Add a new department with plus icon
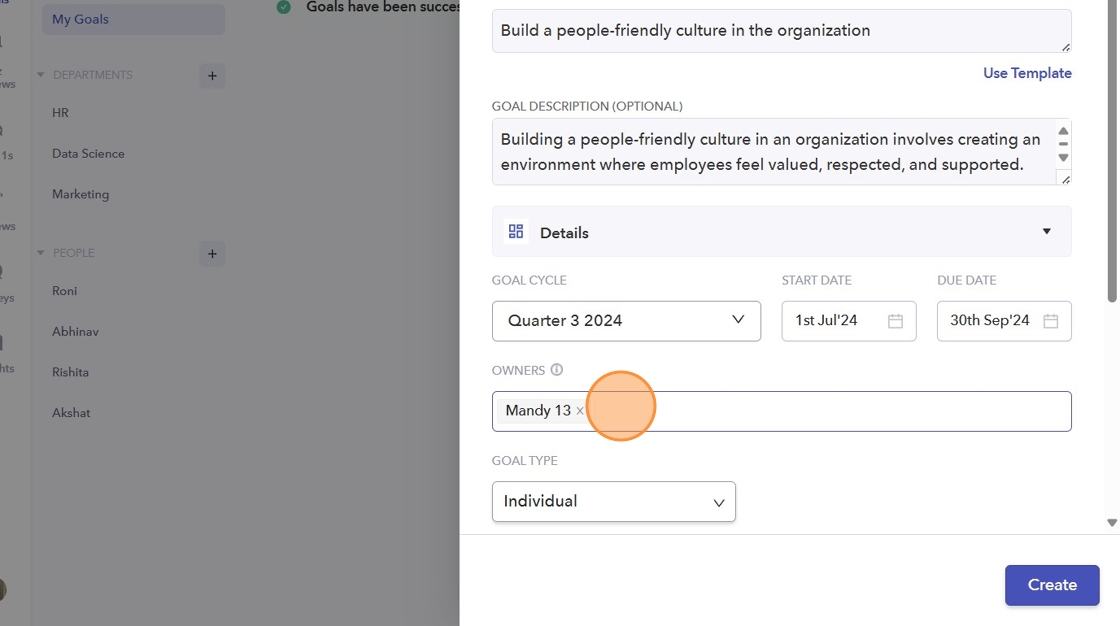Screen dimensions: 1120x626 click(x=211, y=76)
